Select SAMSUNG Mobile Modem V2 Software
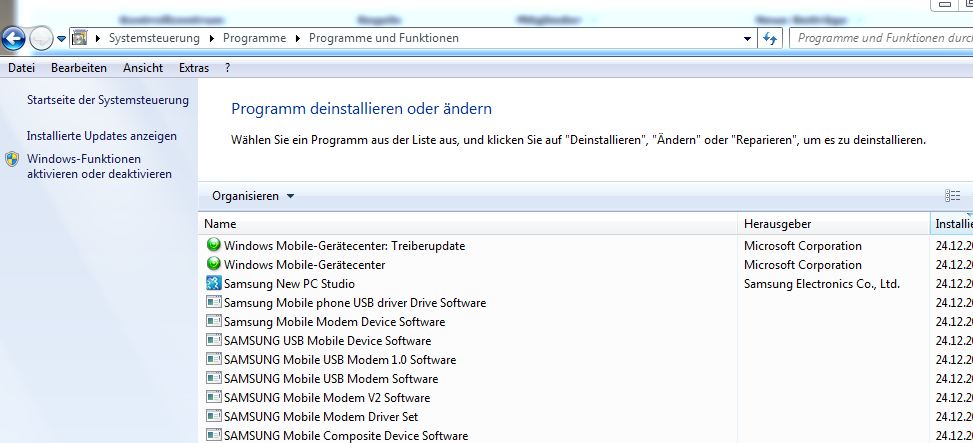Image resolution: width=973 pixels, height=443 pixels. tap(327, 398)
